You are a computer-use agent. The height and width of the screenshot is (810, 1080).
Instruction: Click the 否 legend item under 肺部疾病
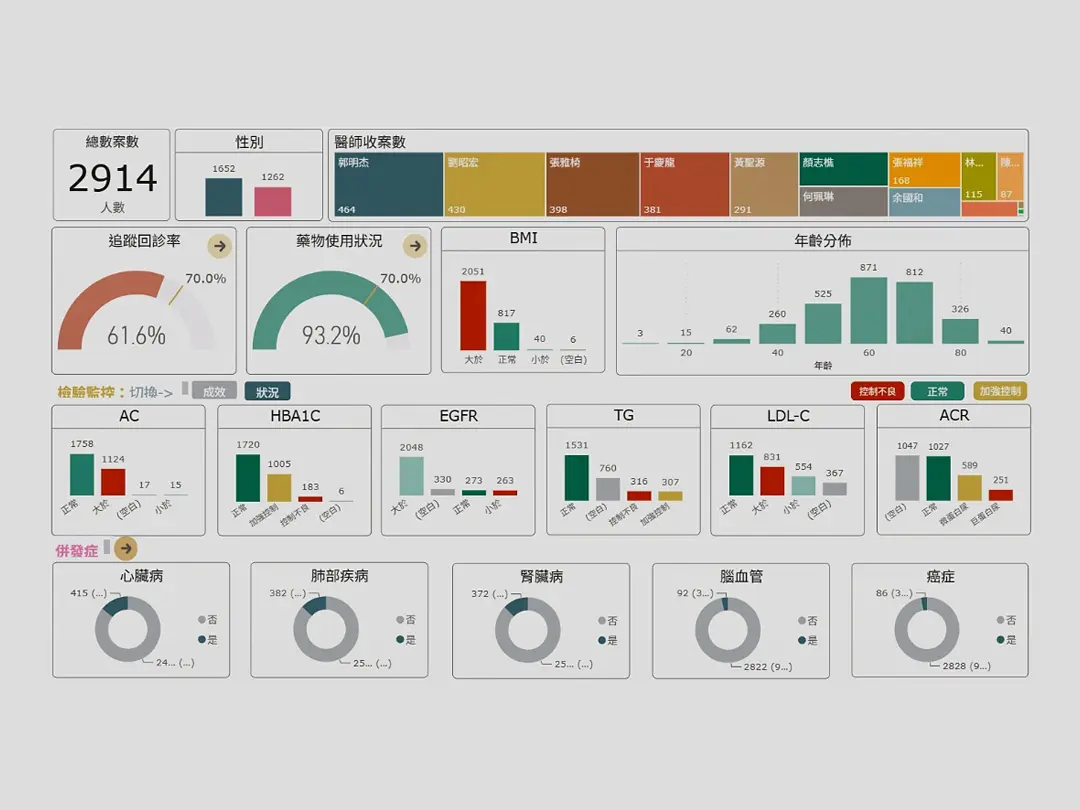406,620
